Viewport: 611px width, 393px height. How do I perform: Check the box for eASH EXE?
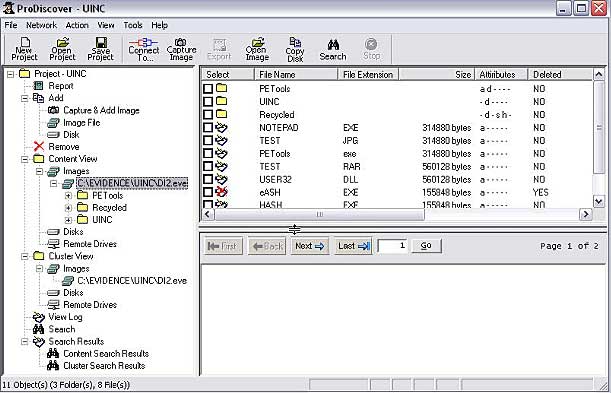[208, 192]
